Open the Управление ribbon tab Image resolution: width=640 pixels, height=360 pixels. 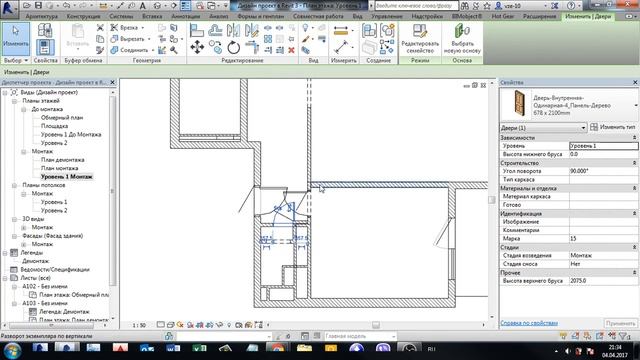(387, 16)
